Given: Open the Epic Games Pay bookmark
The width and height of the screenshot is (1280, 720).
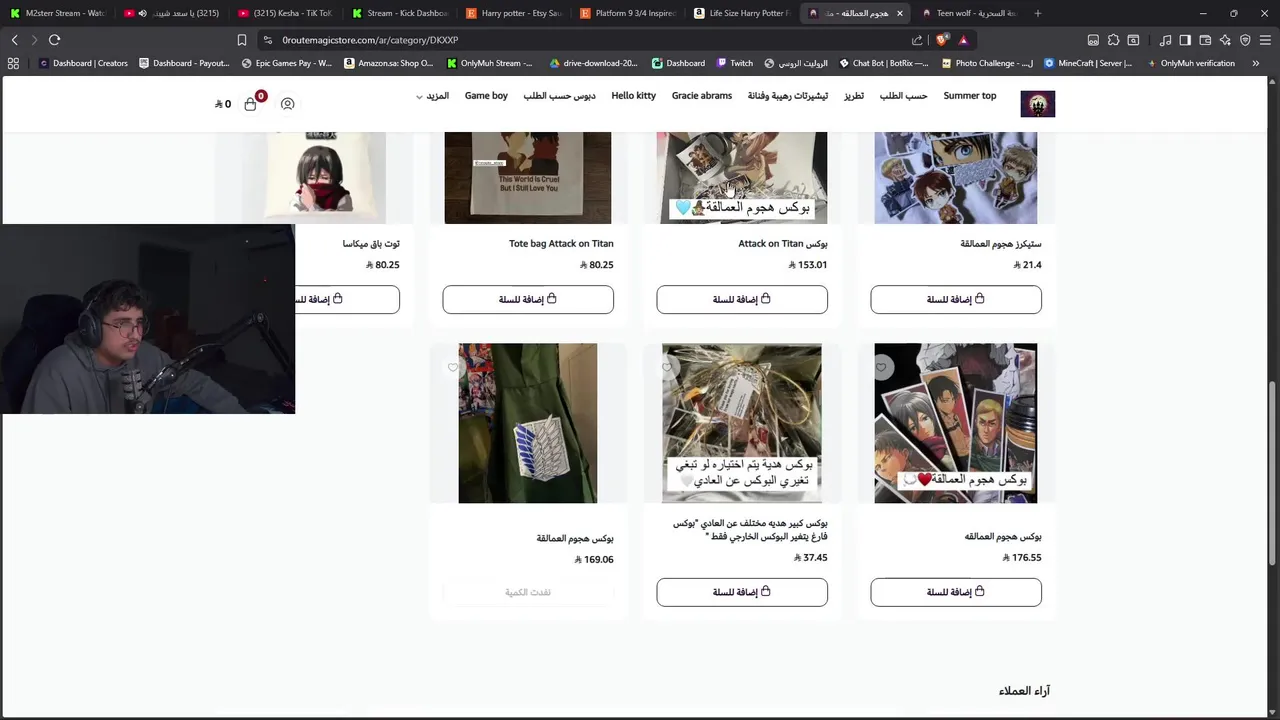Looking at the screenshot, I should pyautogui.click(x=285, y=63).
